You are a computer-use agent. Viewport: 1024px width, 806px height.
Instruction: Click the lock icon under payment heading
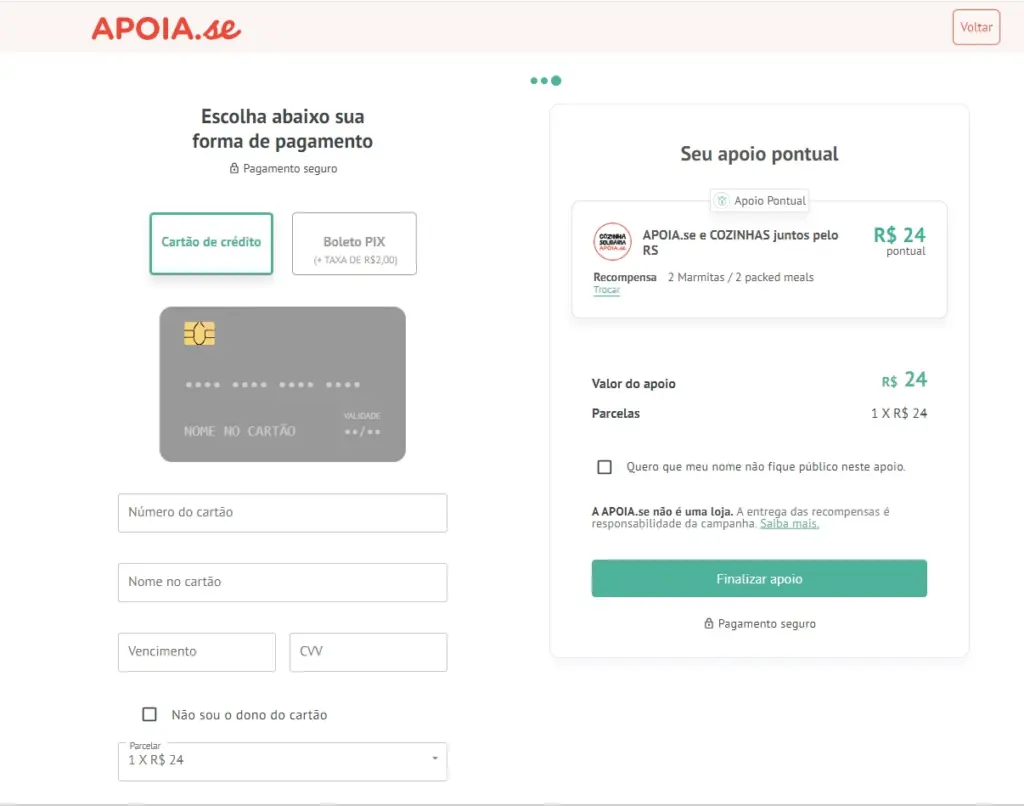234,169
